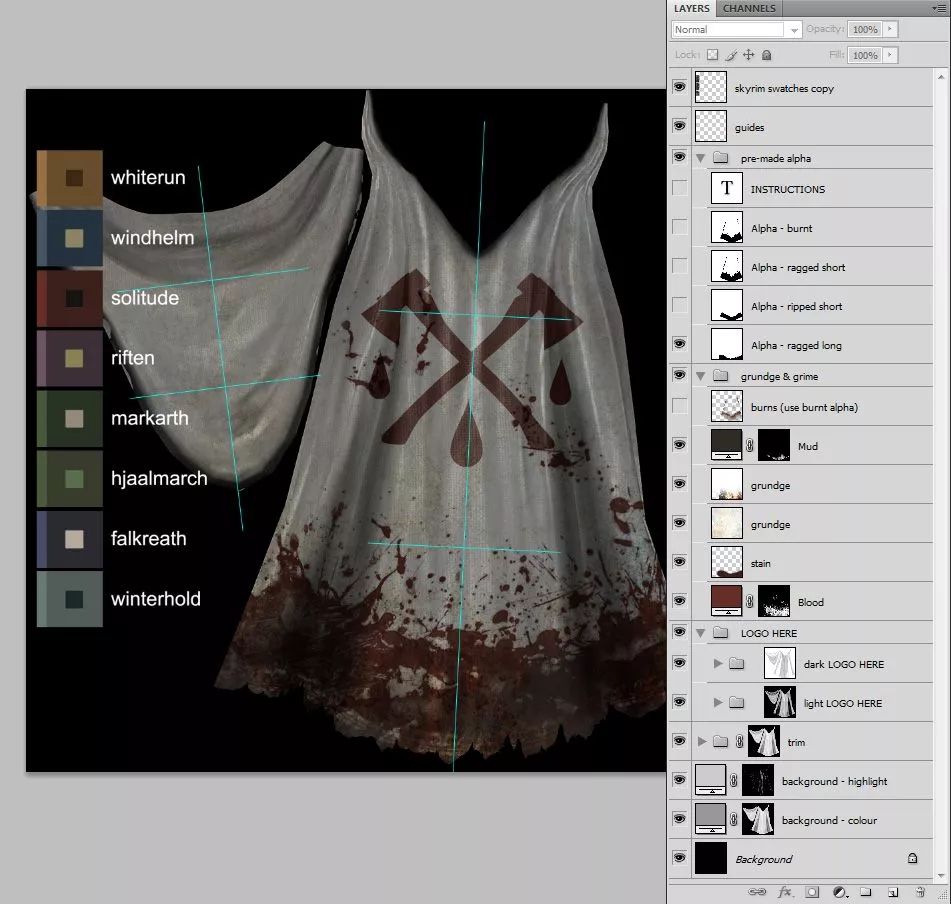Click the dark LOGO HERE folder icon
The image size is (951, 904).
point(736,663)
